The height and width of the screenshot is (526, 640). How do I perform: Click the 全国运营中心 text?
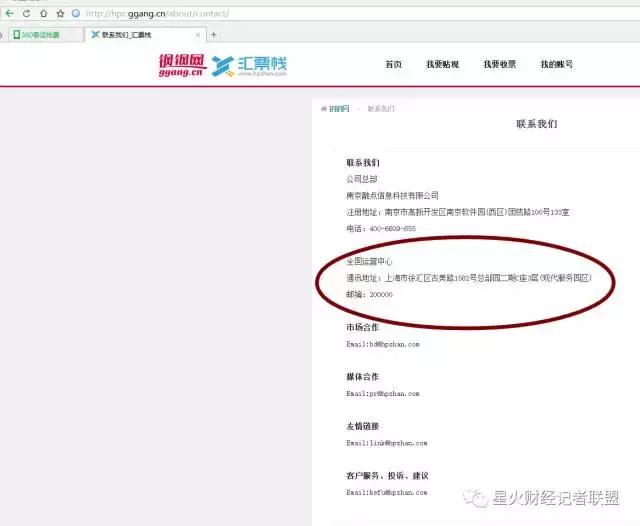pos(369,262)
